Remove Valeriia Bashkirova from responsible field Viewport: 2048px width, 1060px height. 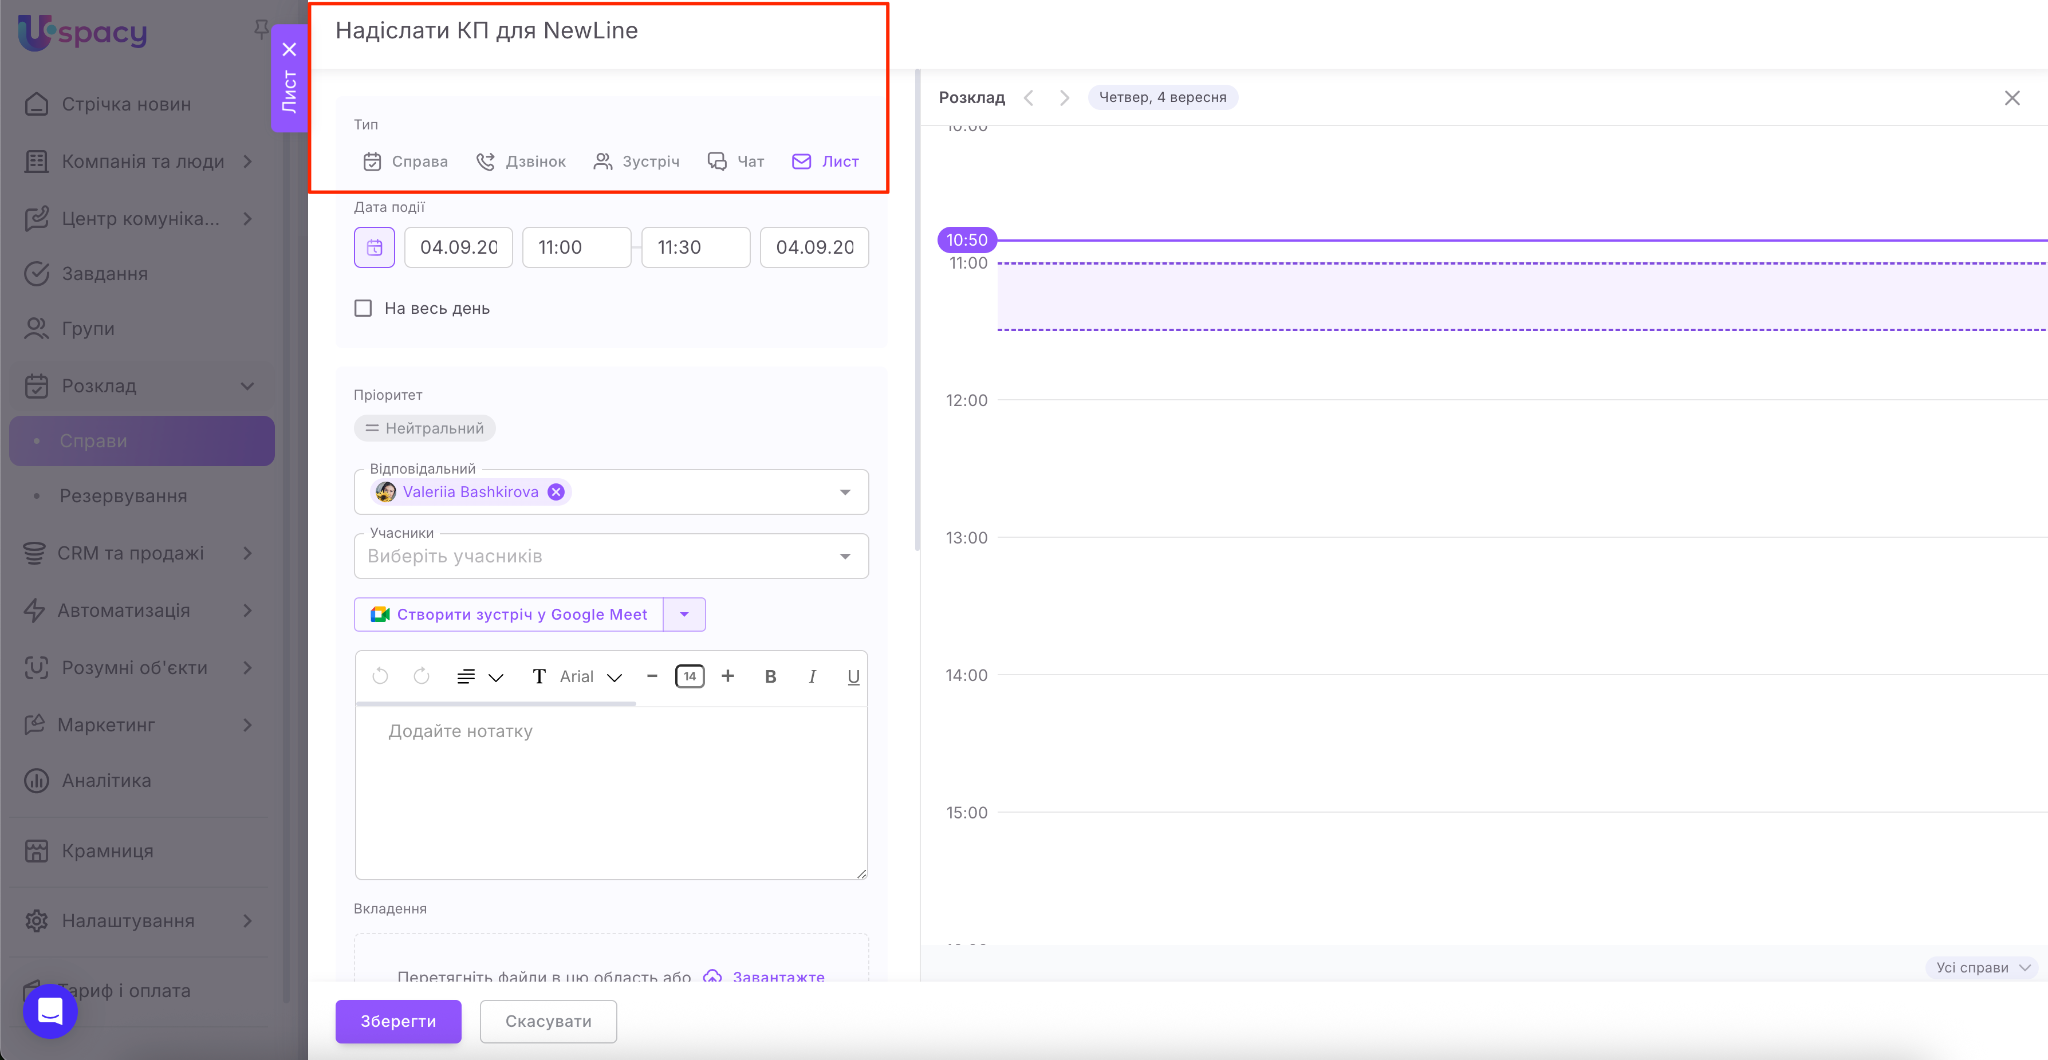[556, 492]
